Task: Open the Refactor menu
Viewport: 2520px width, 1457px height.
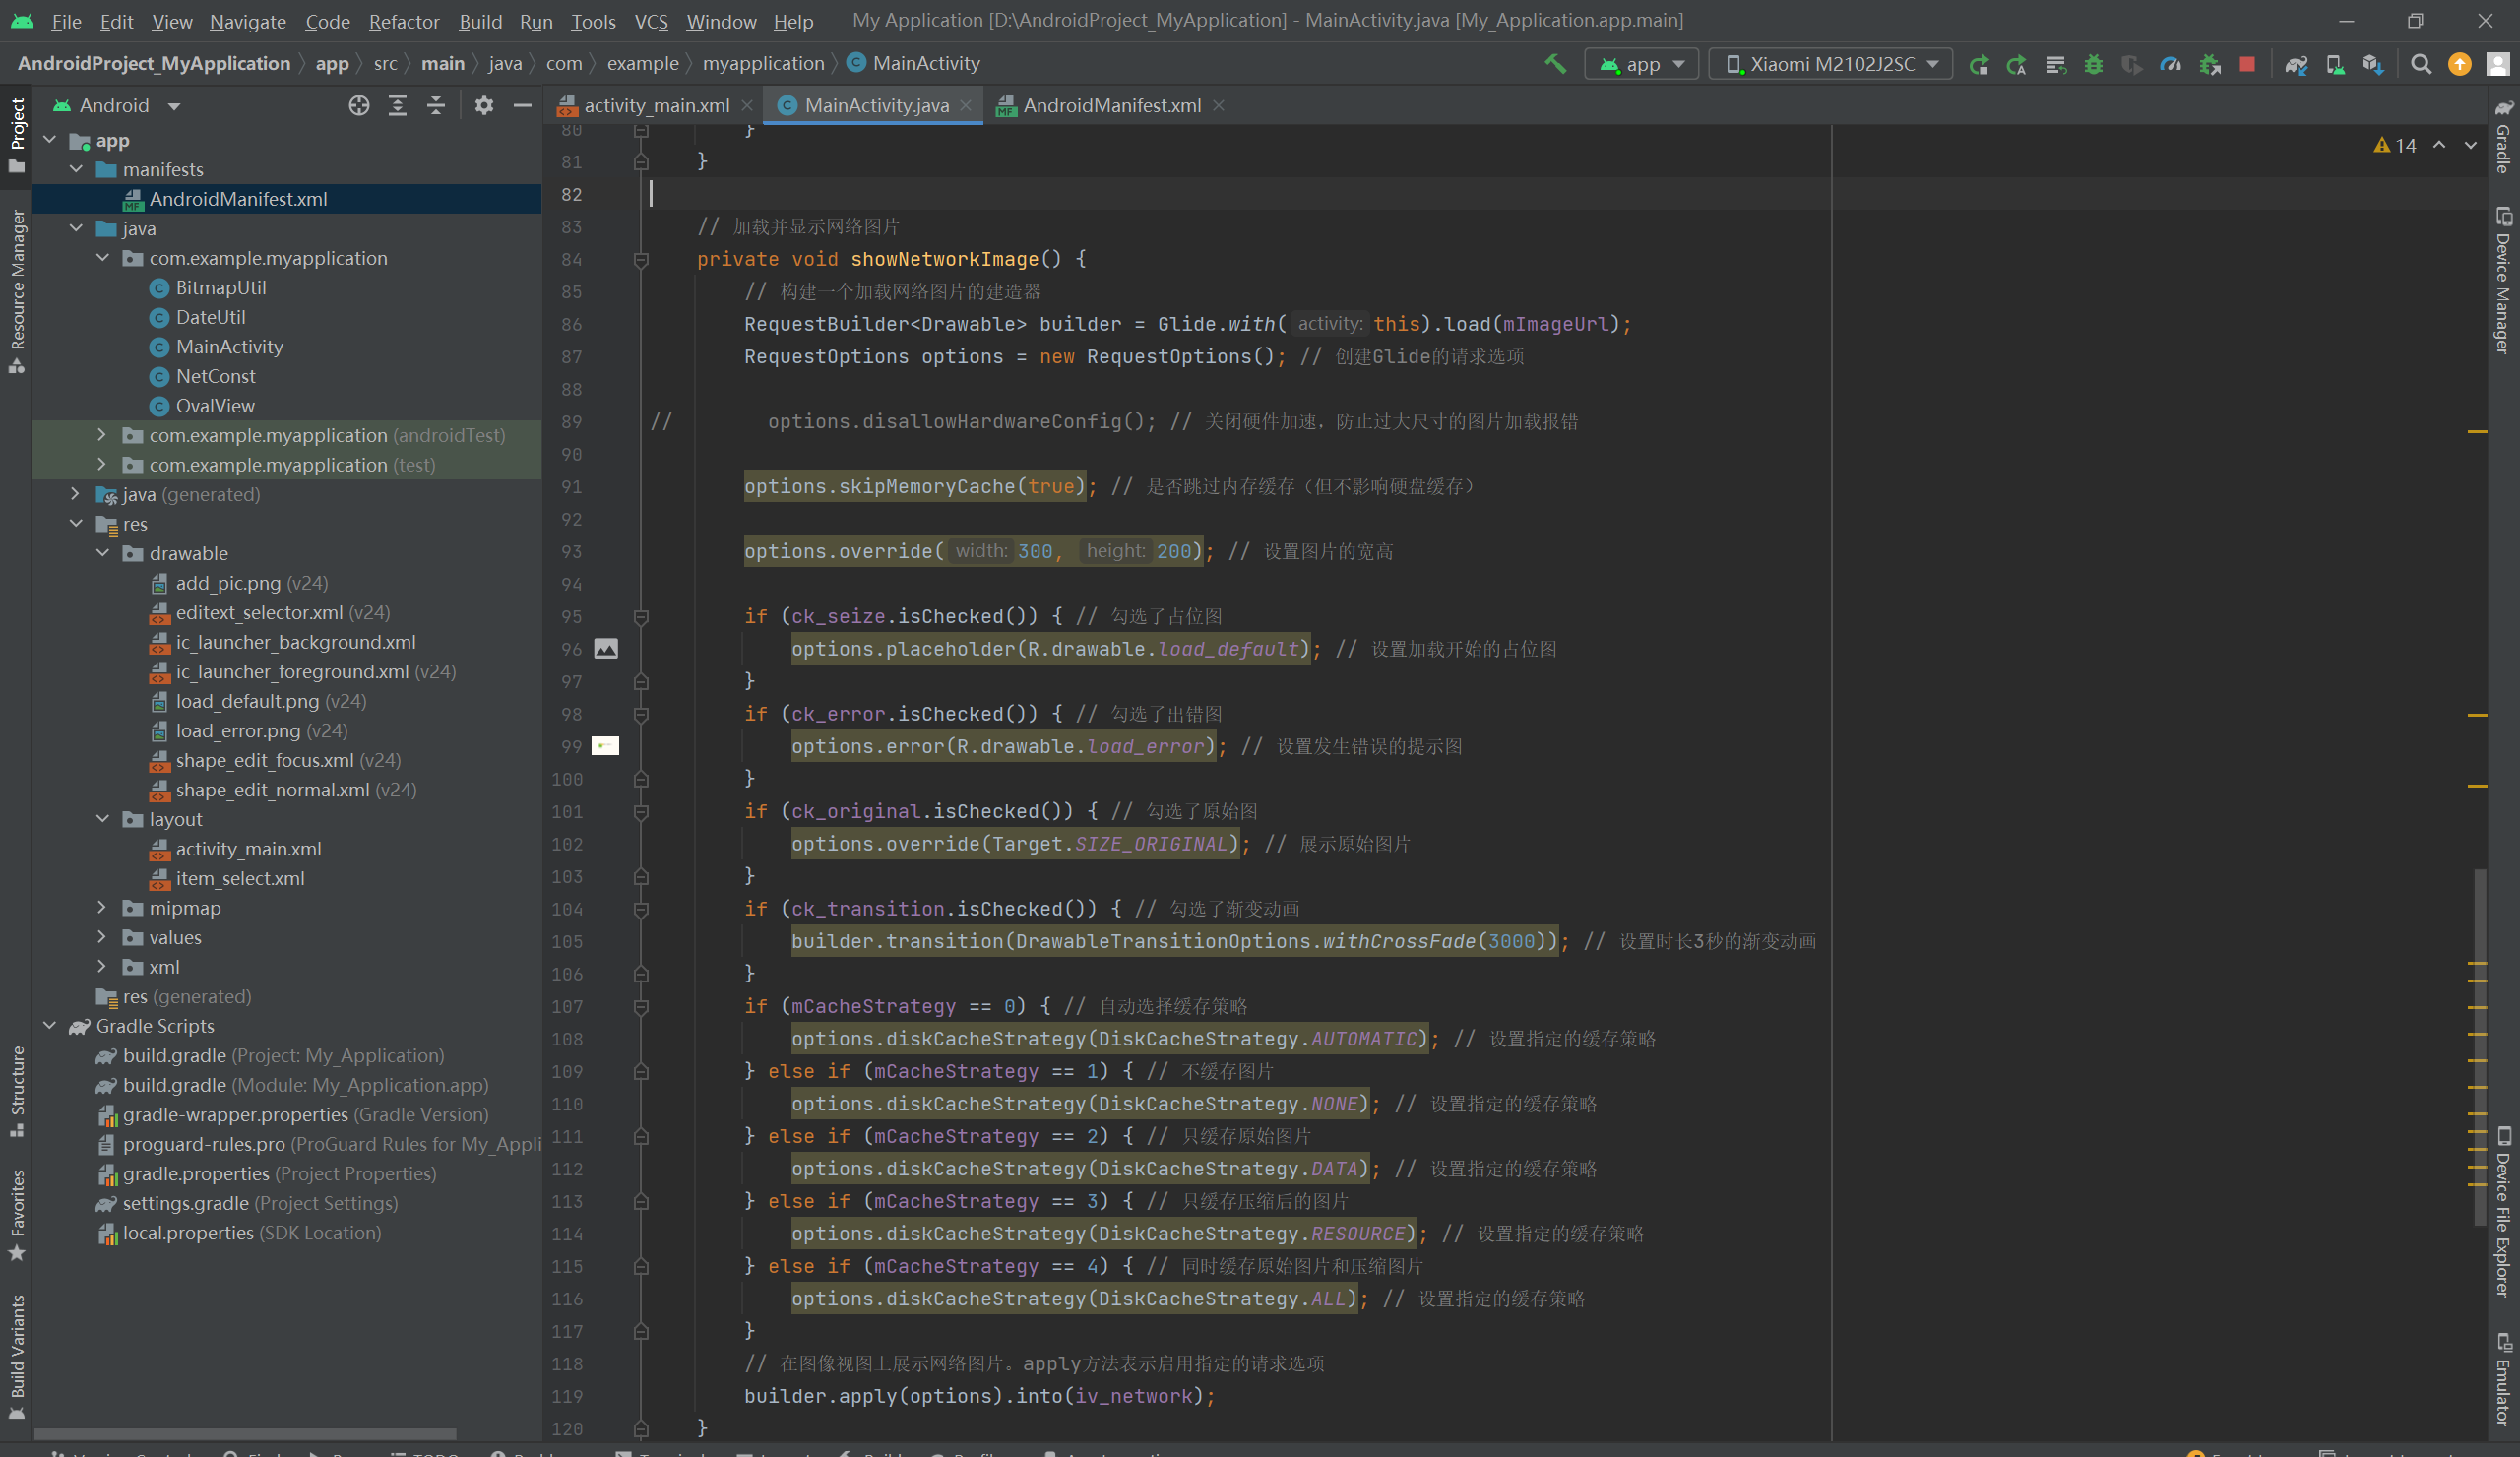Action: point(403,21)
